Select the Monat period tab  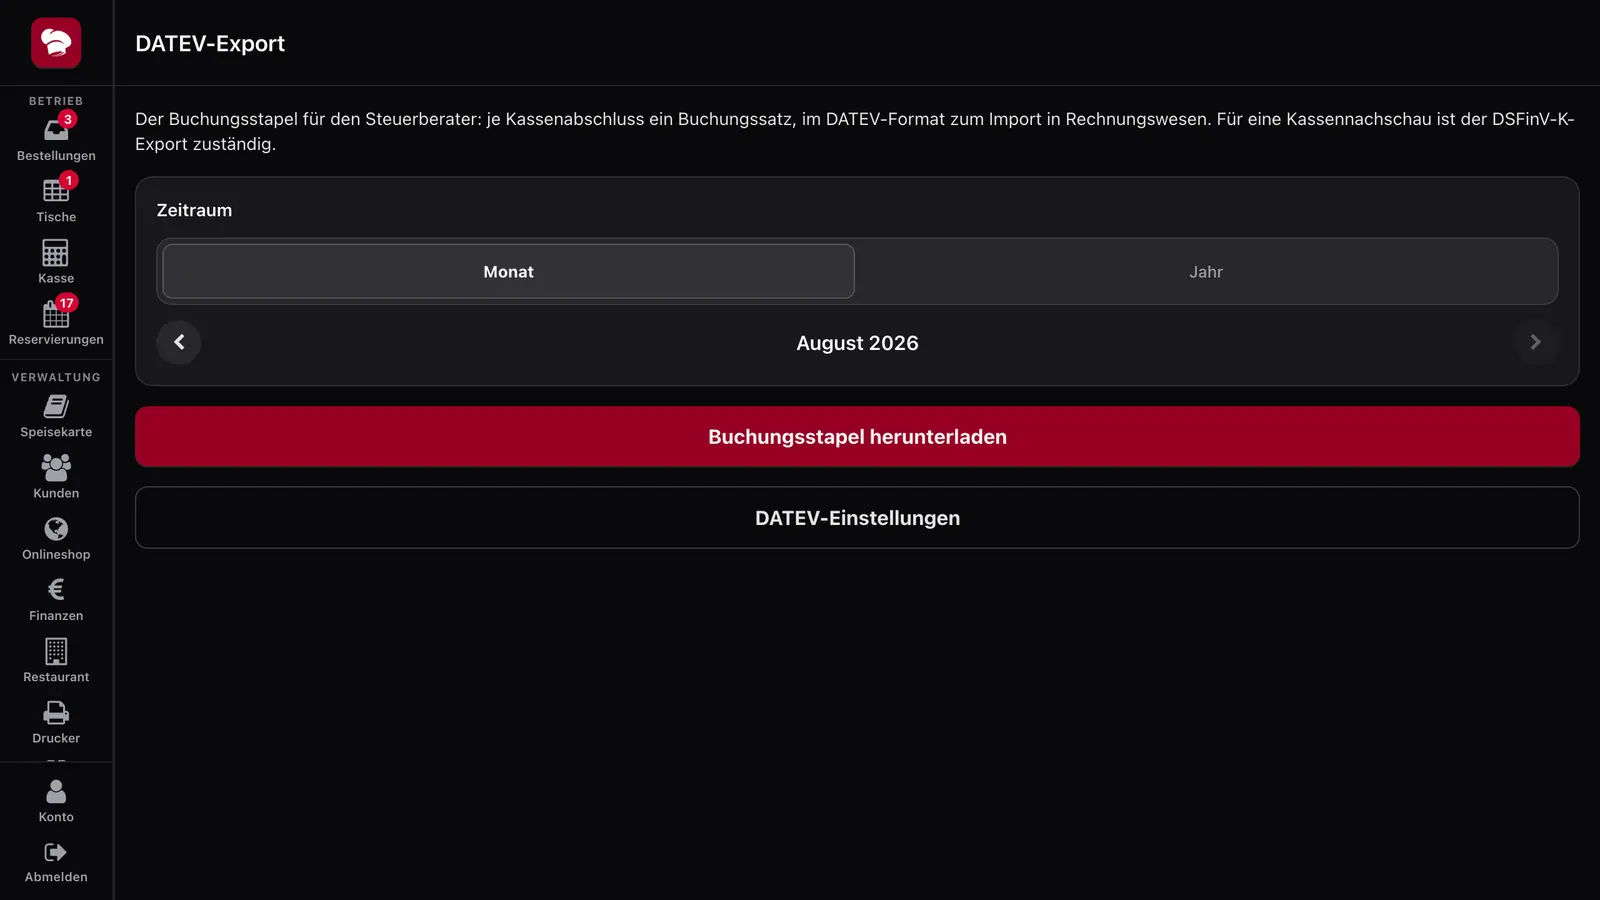click(x=508, y=272)
